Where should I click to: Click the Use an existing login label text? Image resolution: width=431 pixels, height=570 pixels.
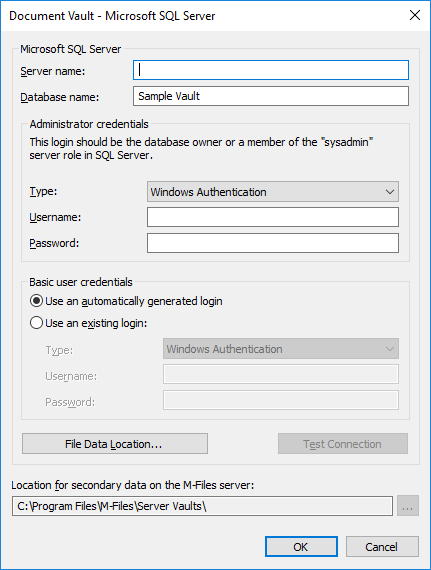click(x=96, y=323)
